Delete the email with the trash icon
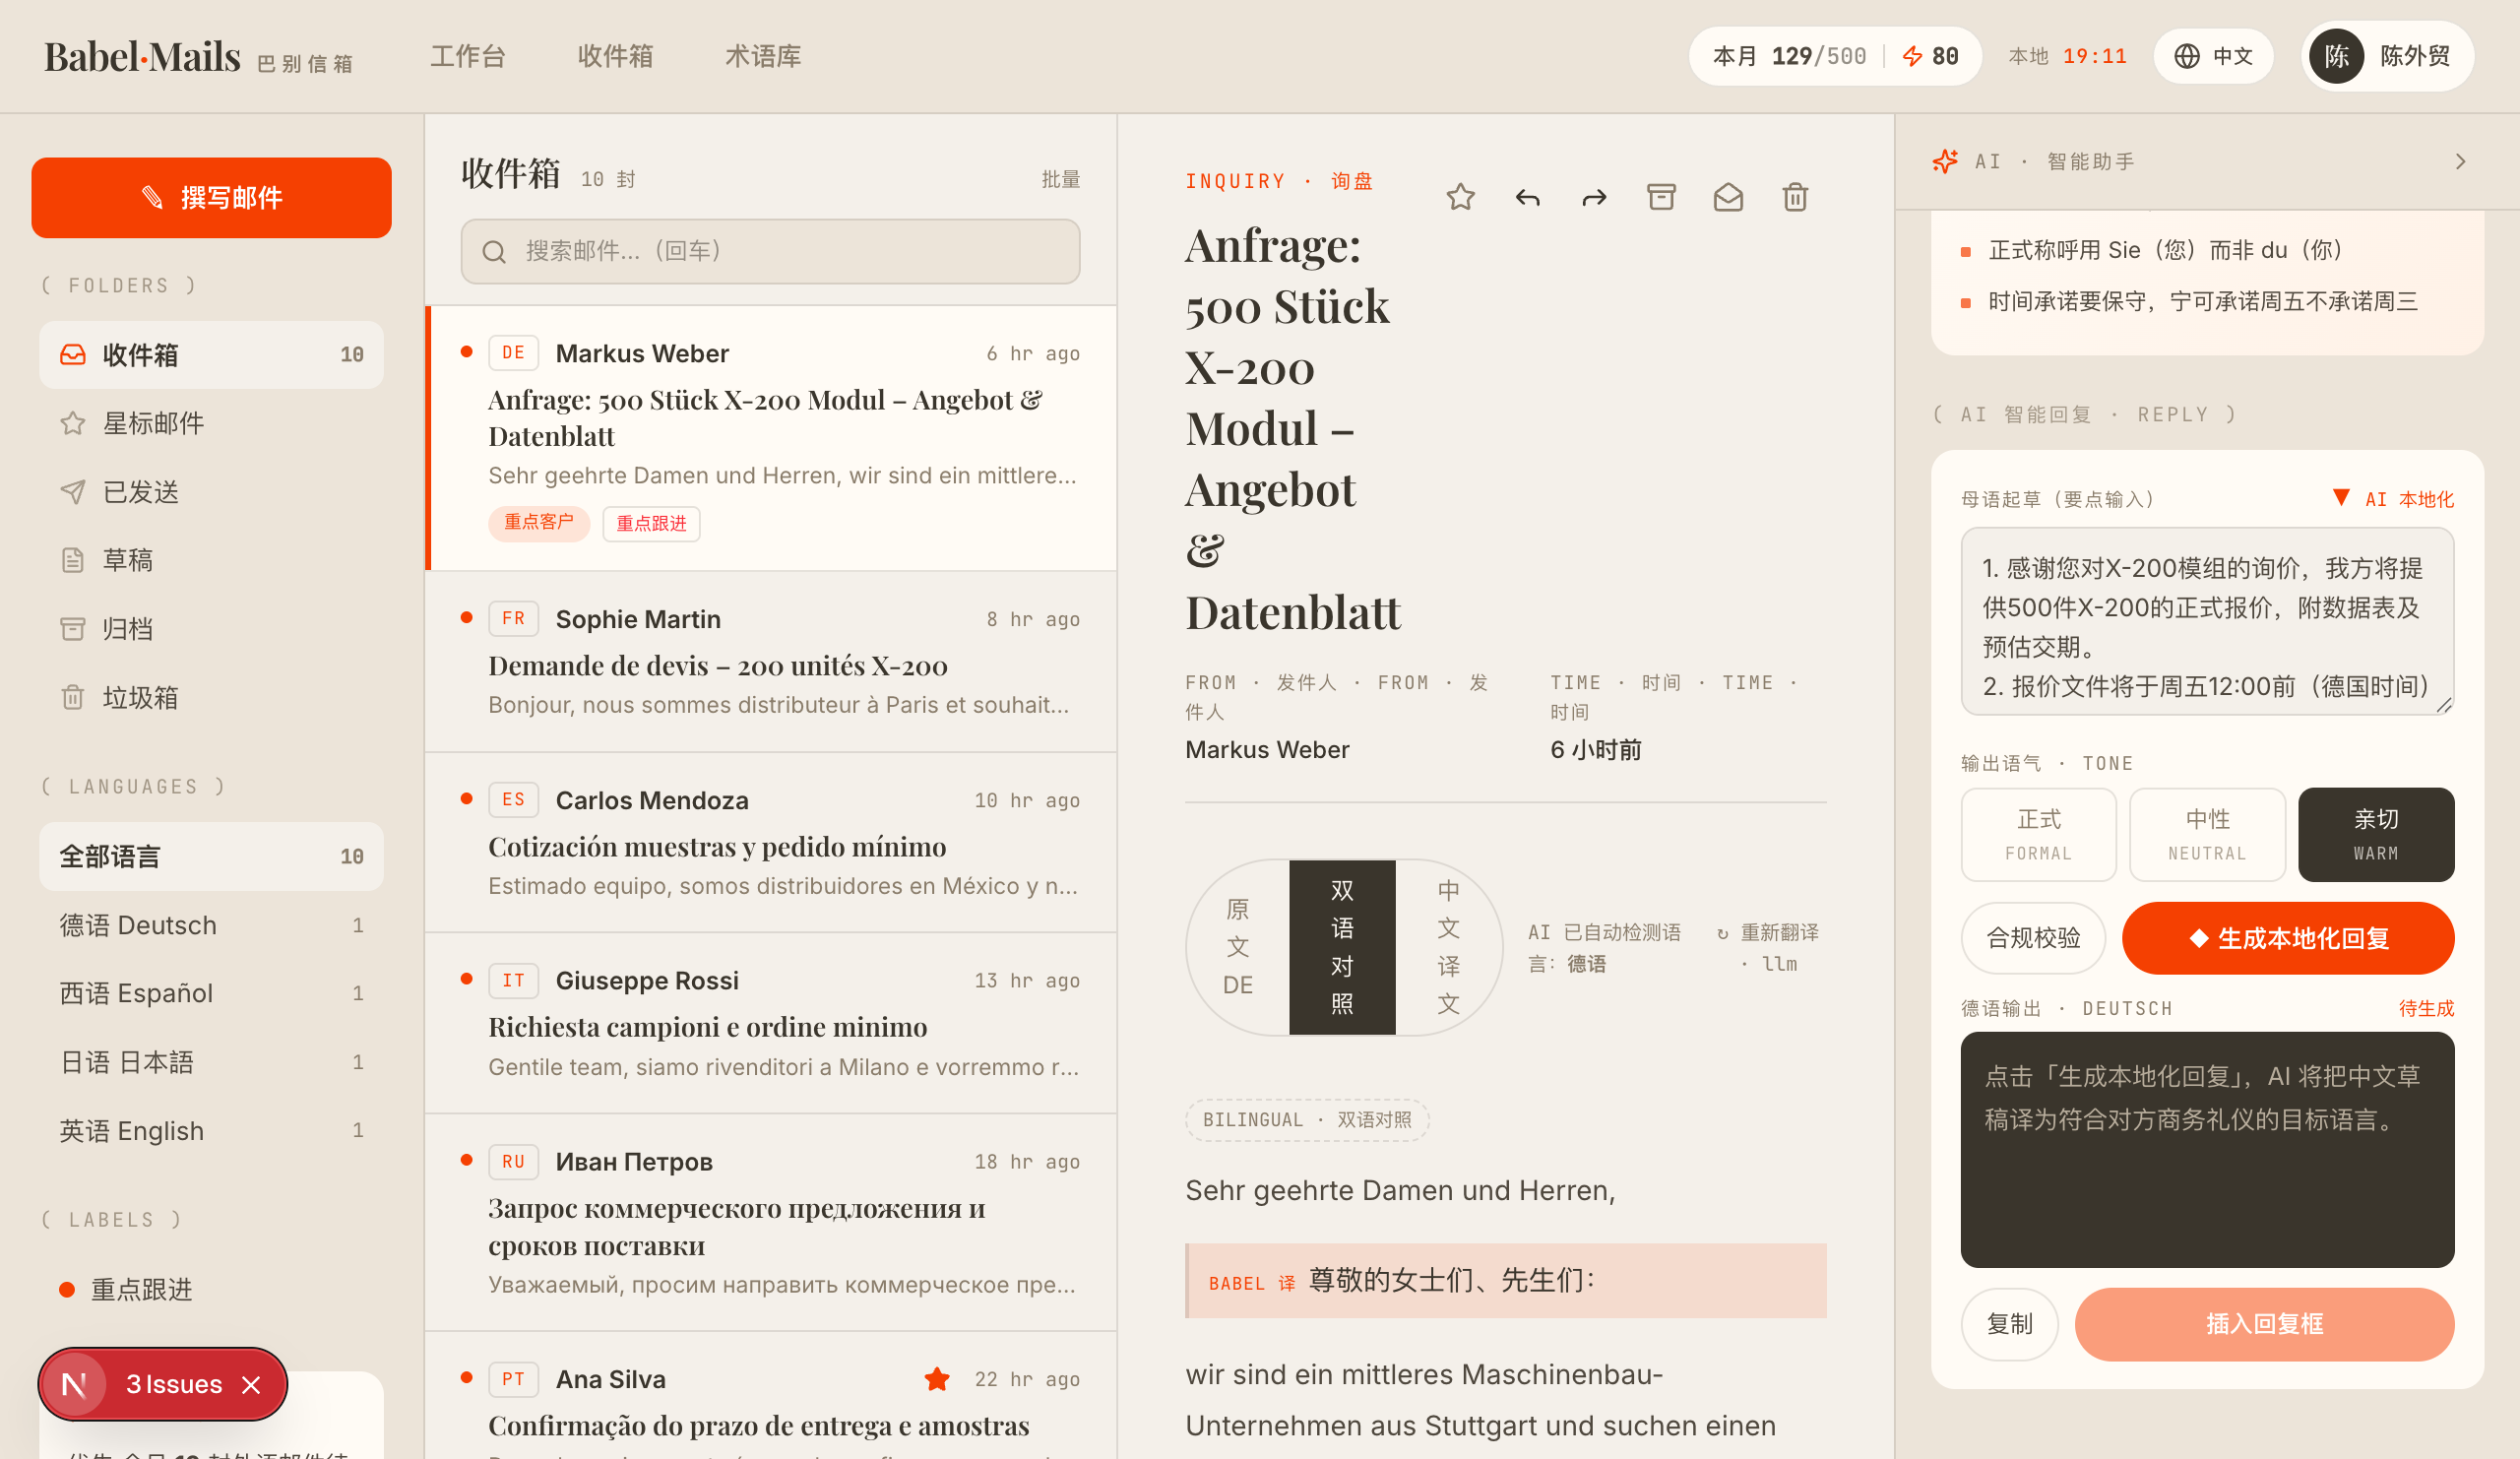This screenshot has width=2520, height=1459. pyautogui.click(x=1795, y=197)
